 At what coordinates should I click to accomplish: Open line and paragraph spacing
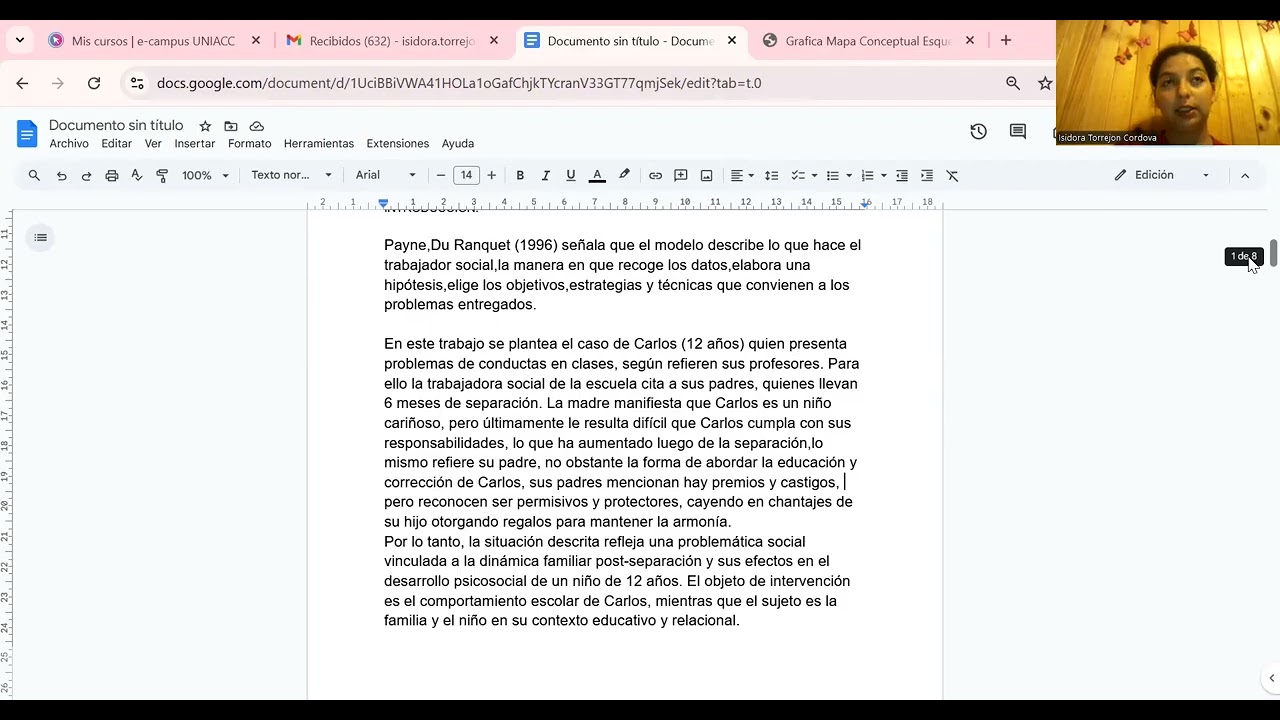[x=771, y=175]
